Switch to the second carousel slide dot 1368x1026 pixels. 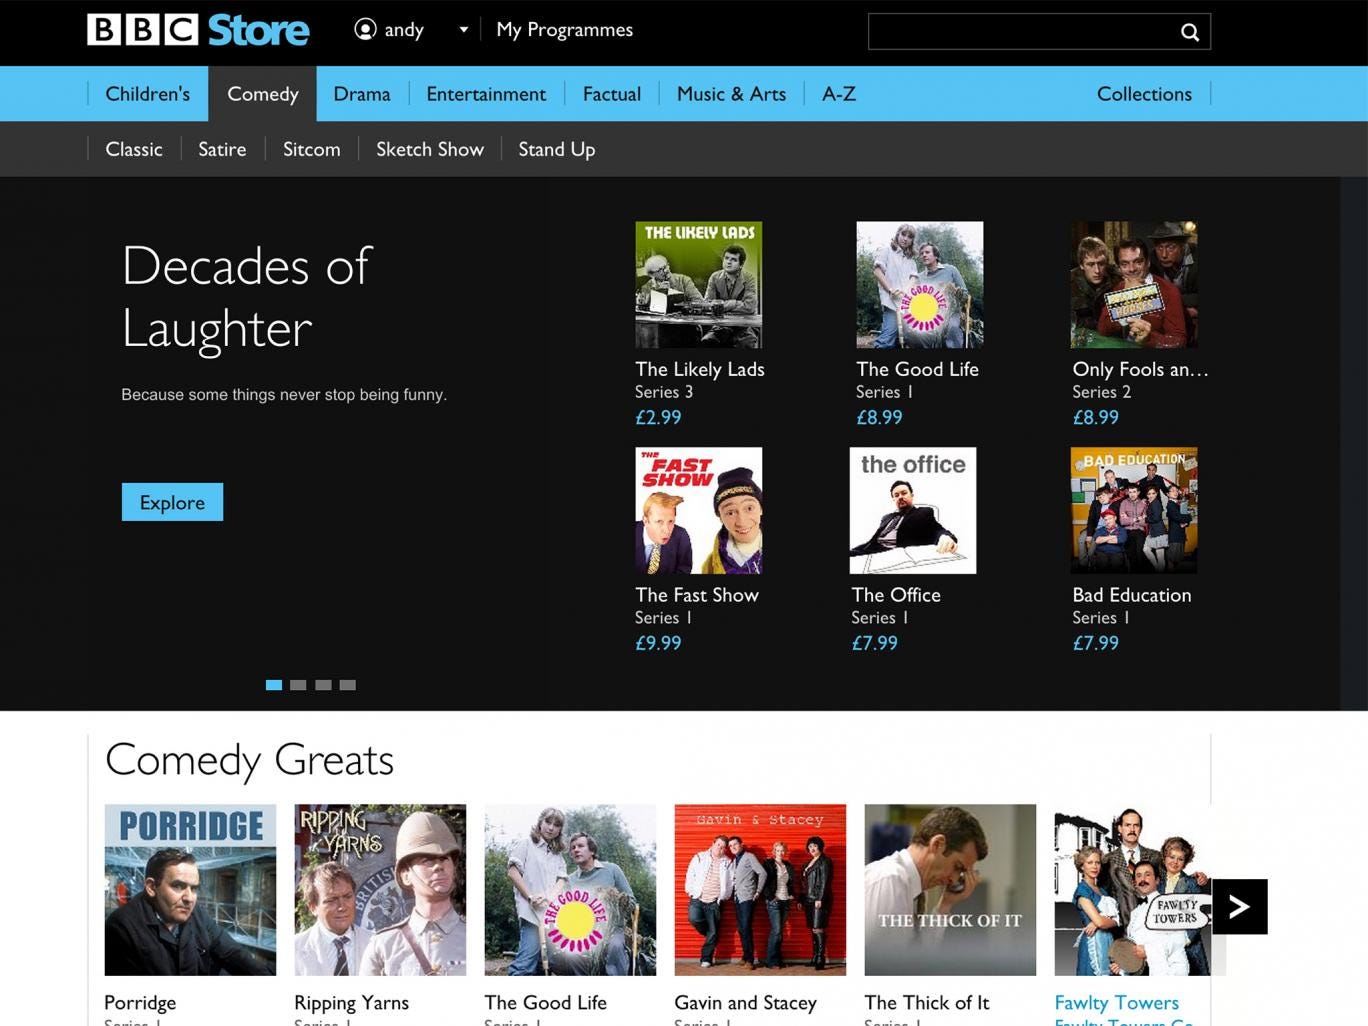point(298,685)
